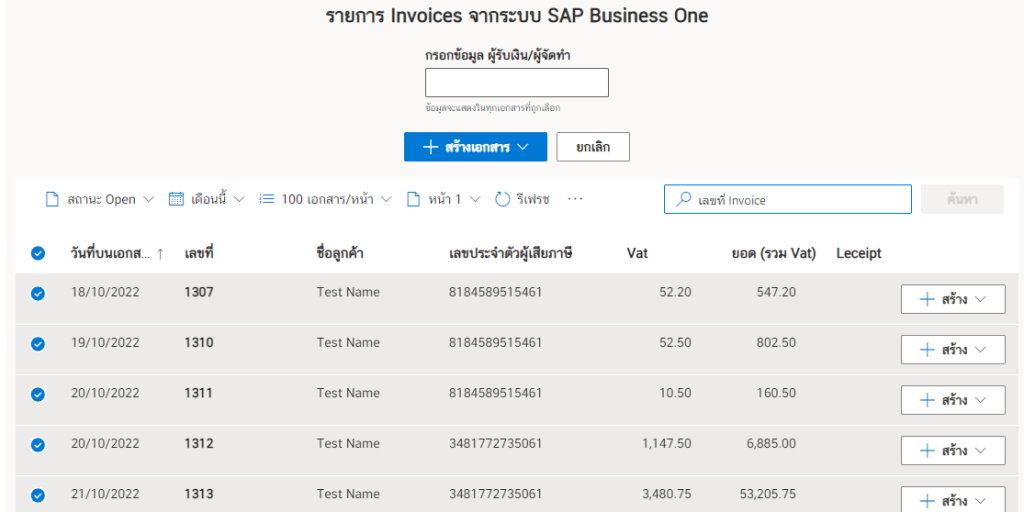The height and width of the screenshot is (512, 1024).
Task: Open the three-dots more options menu
Action: point(575,199)
